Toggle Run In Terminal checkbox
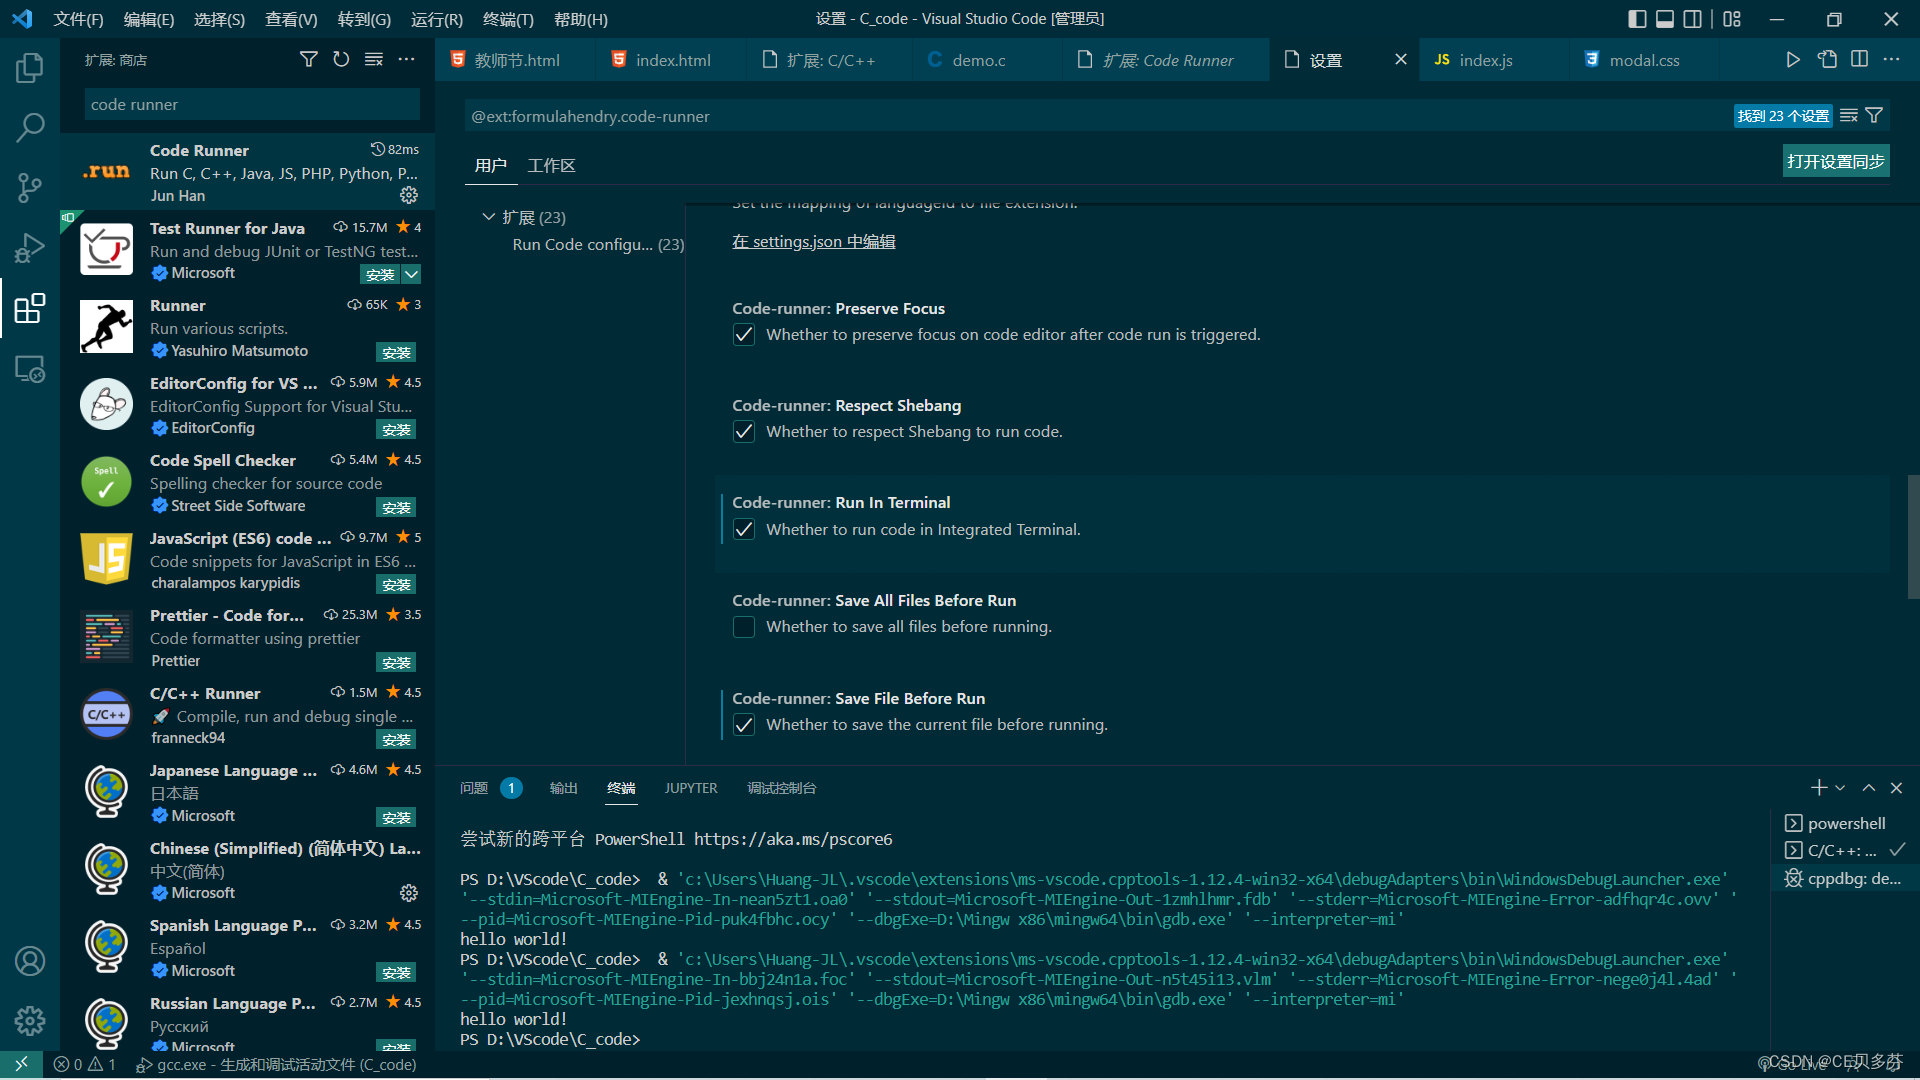This screenshot has height=1080, width=1920. click(744, 530)
